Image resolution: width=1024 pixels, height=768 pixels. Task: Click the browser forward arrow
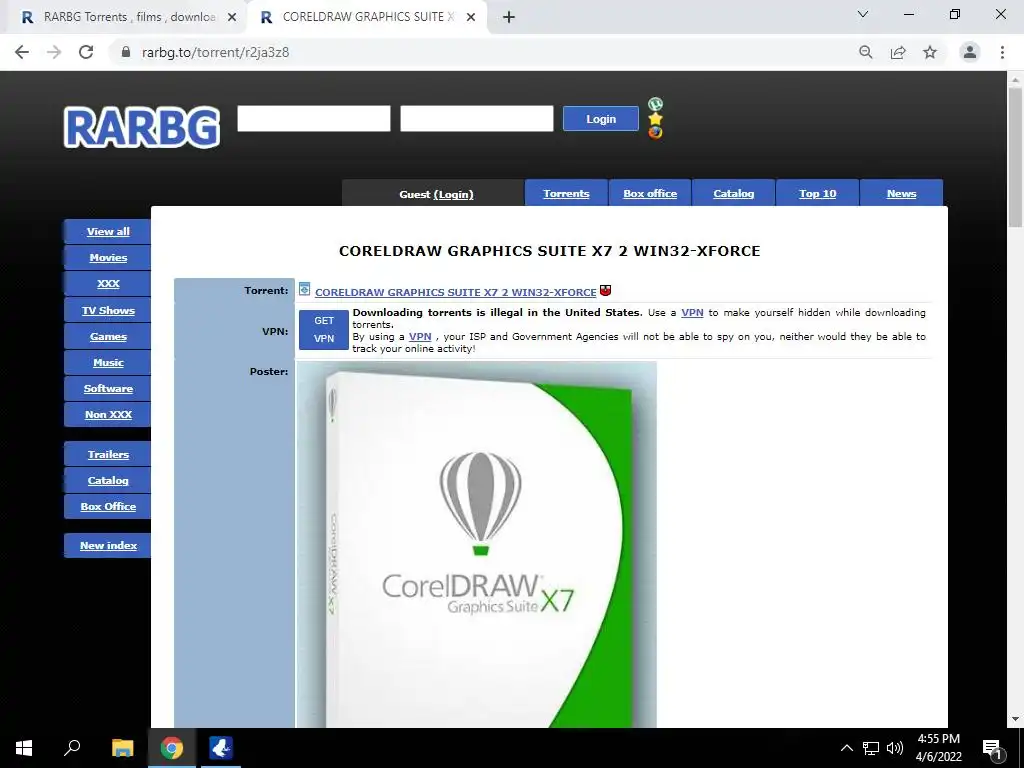point(54,52)
